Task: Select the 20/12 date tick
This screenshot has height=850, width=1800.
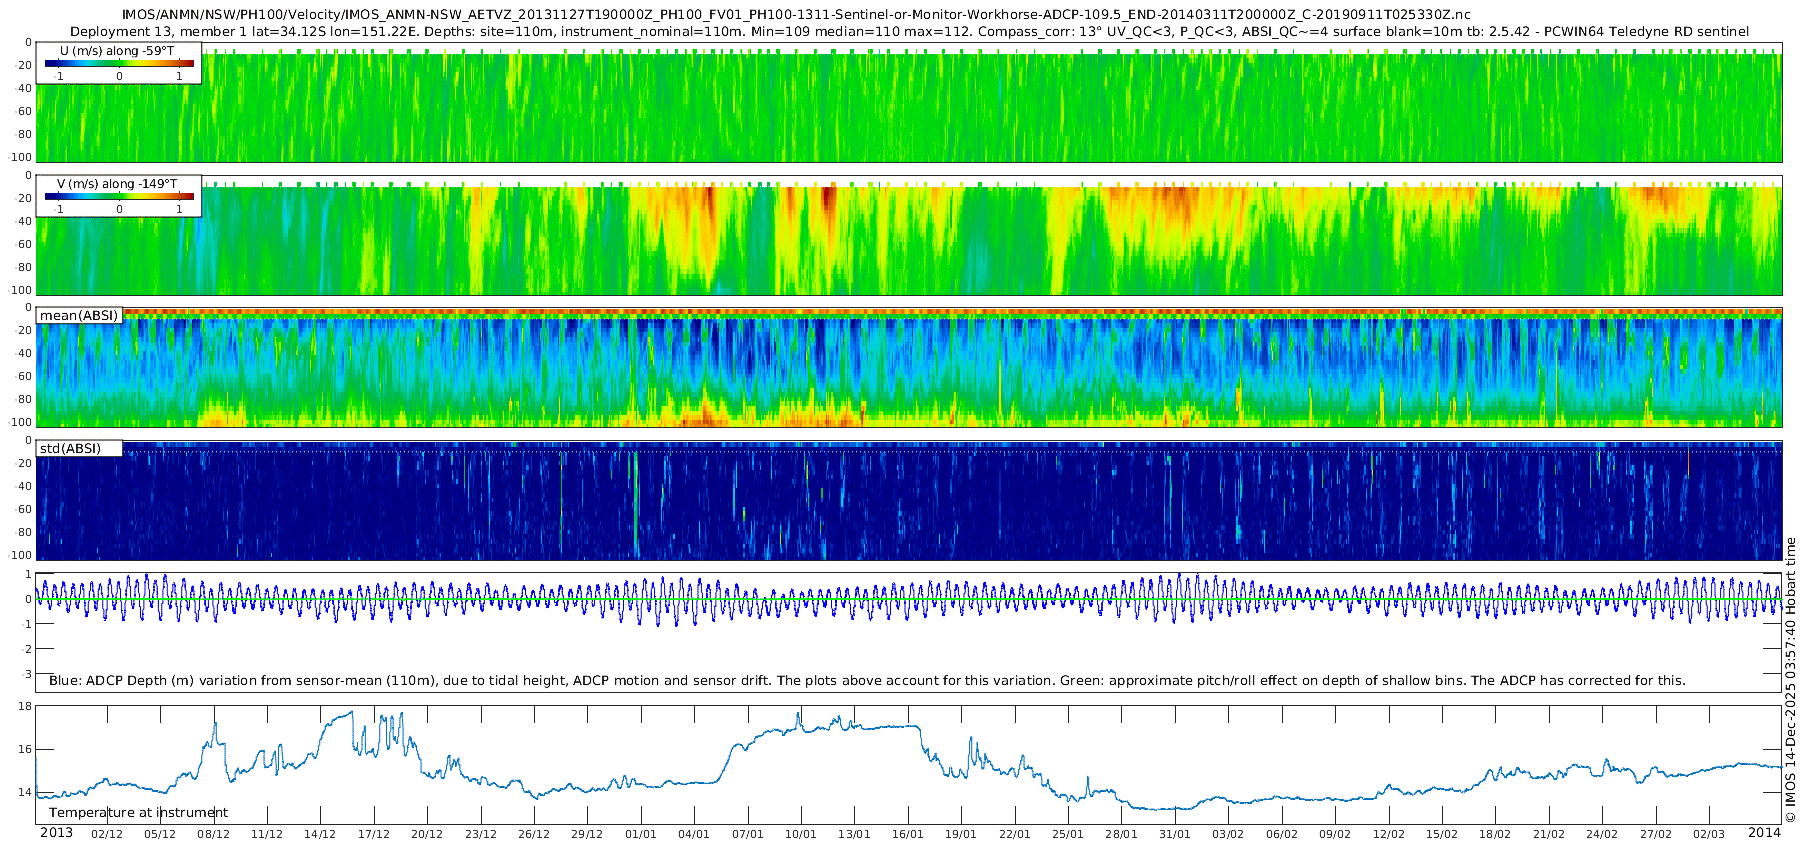Action: pyautogui.click(x=426, y=834)
